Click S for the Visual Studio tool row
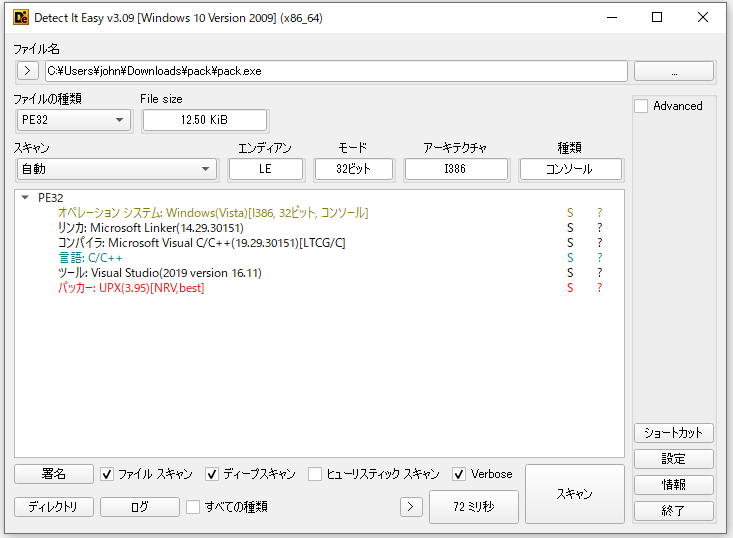Screen dimensions: 733x538 pos(570,273)
